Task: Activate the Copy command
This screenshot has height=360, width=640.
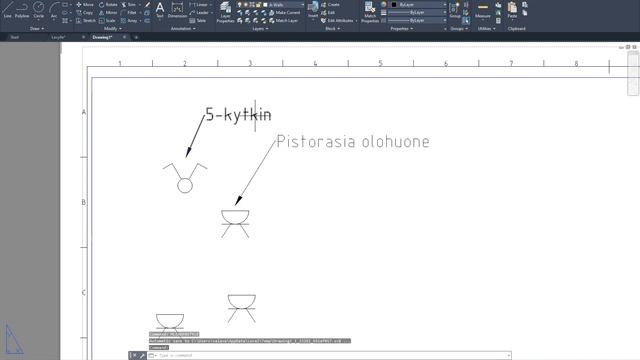Action: click(85, 13)
